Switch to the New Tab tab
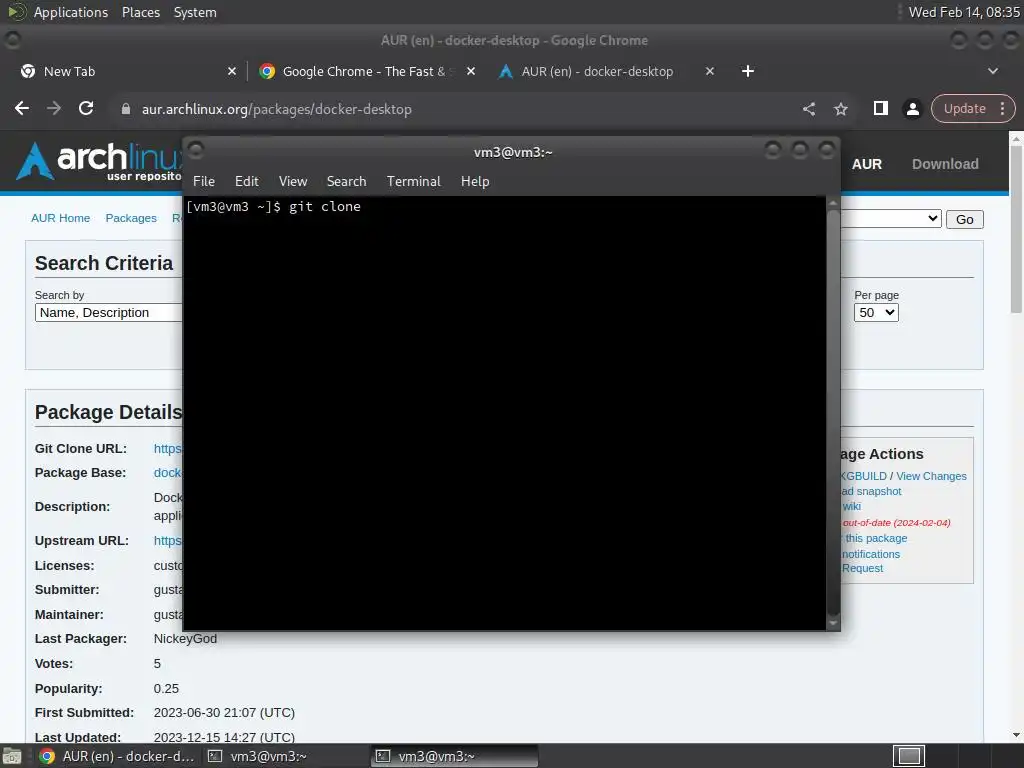Screen dimensions: 1024x768 click(x=127, y=71)
